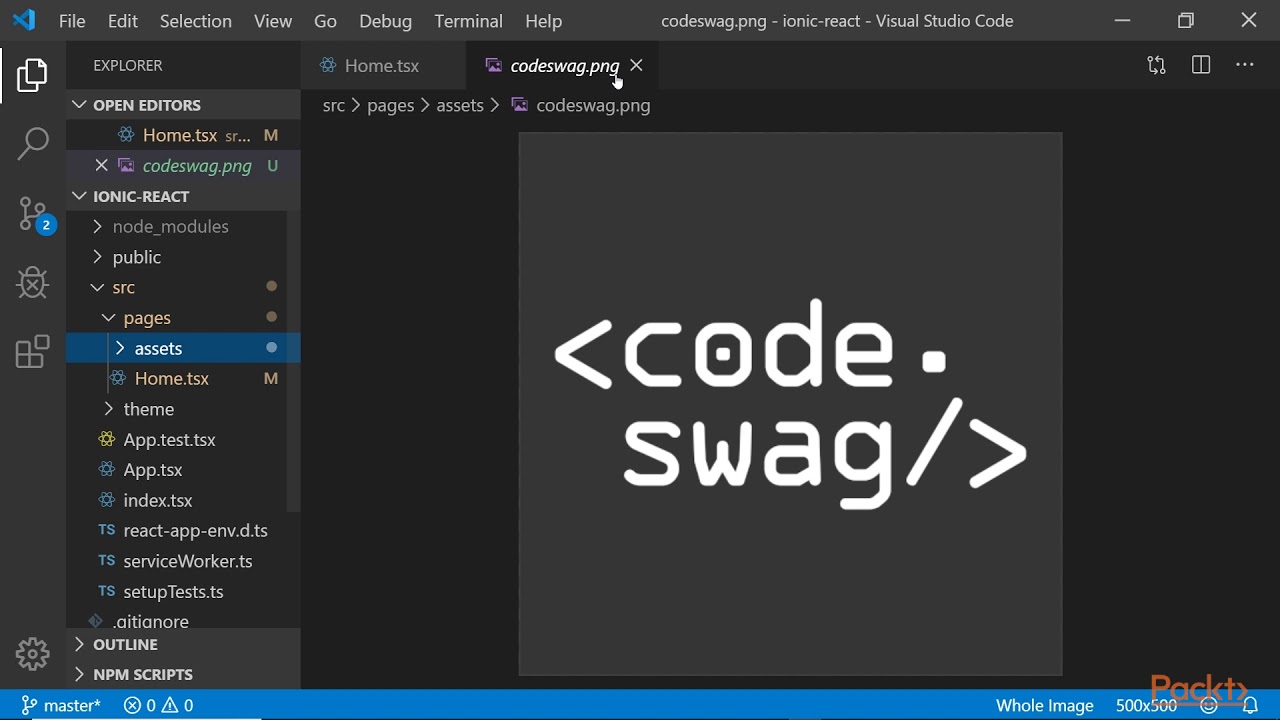1280x720 pixels.
Task: Collapse the Open Editors section
Action: pos(183,105)
